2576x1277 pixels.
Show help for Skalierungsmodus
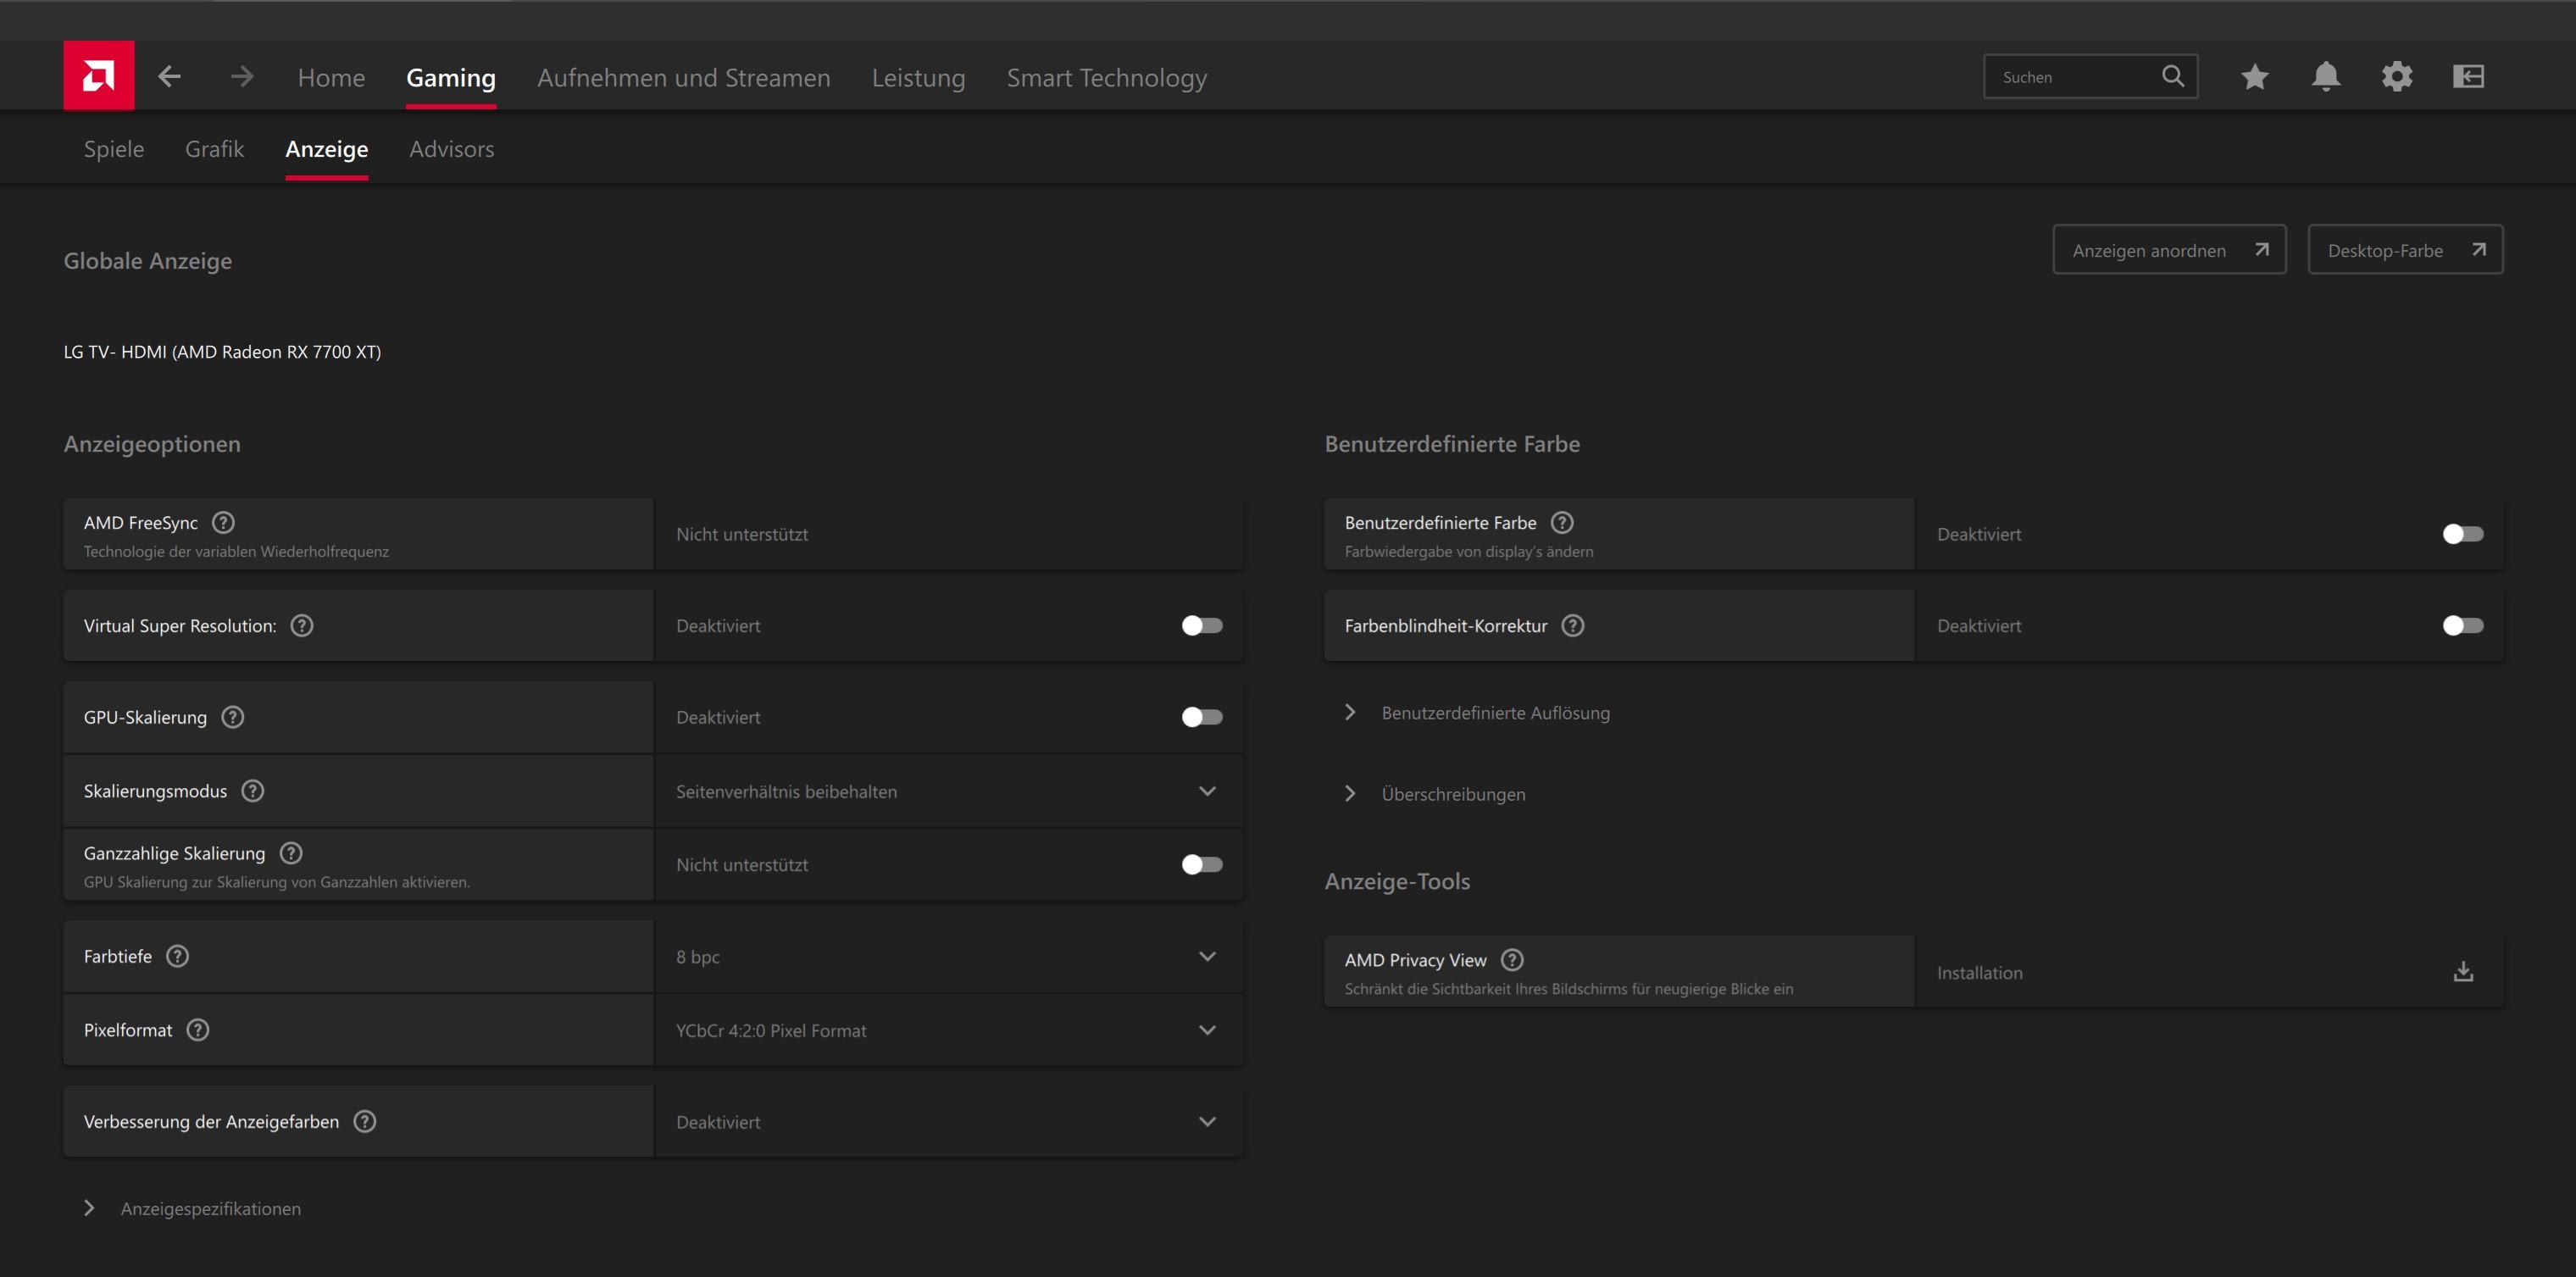click(x=253, y=791)
